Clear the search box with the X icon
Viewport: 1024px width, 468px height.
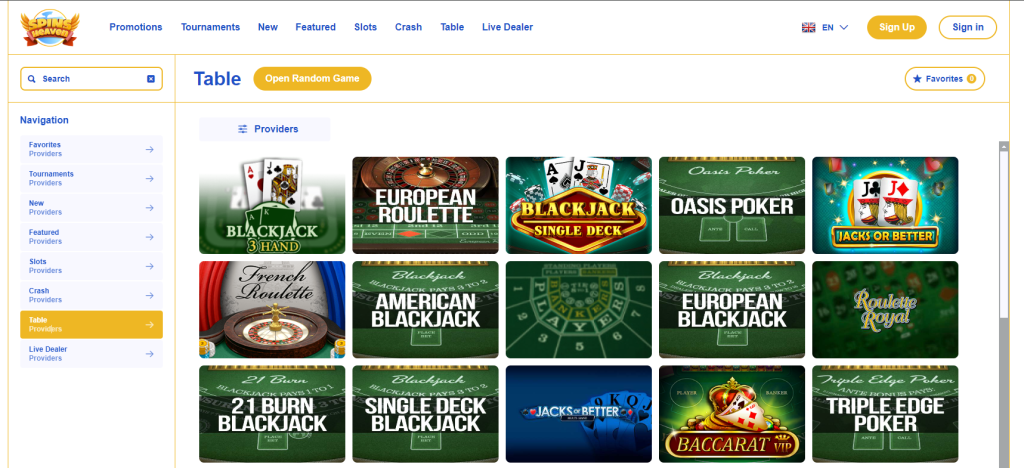[151, 78]
